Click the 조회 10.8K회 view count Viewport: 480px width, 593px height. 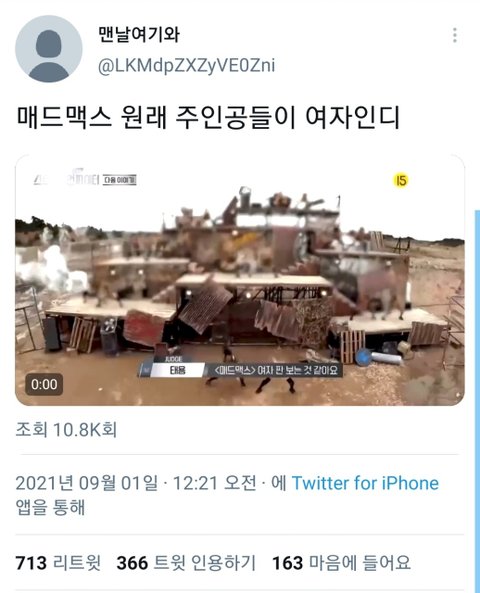coord(66,430)
